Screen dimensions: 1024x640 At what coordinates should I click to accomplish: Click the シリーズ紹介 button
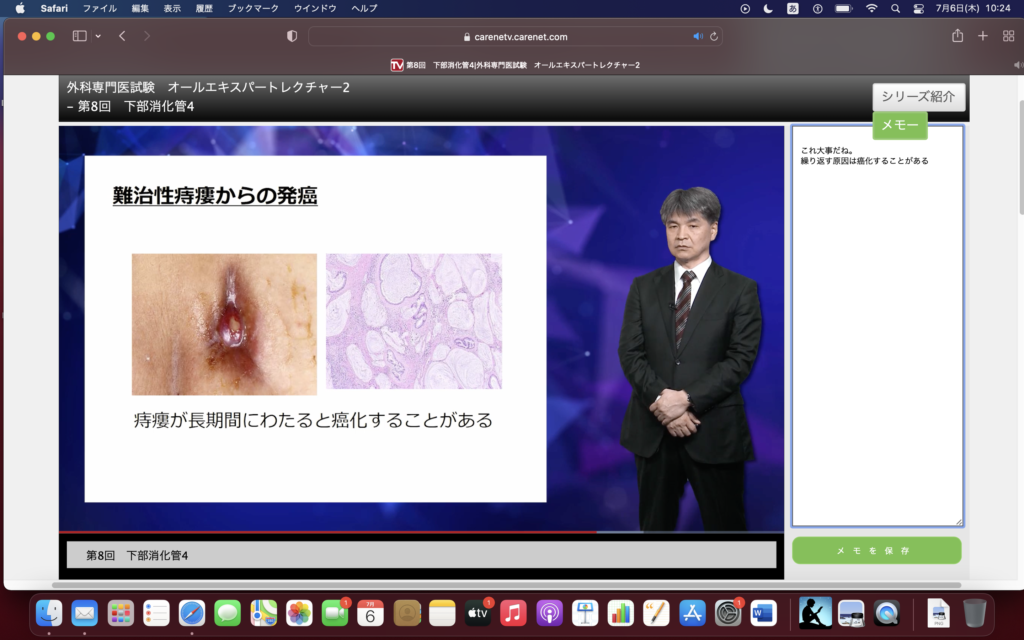tap(918, 97)
